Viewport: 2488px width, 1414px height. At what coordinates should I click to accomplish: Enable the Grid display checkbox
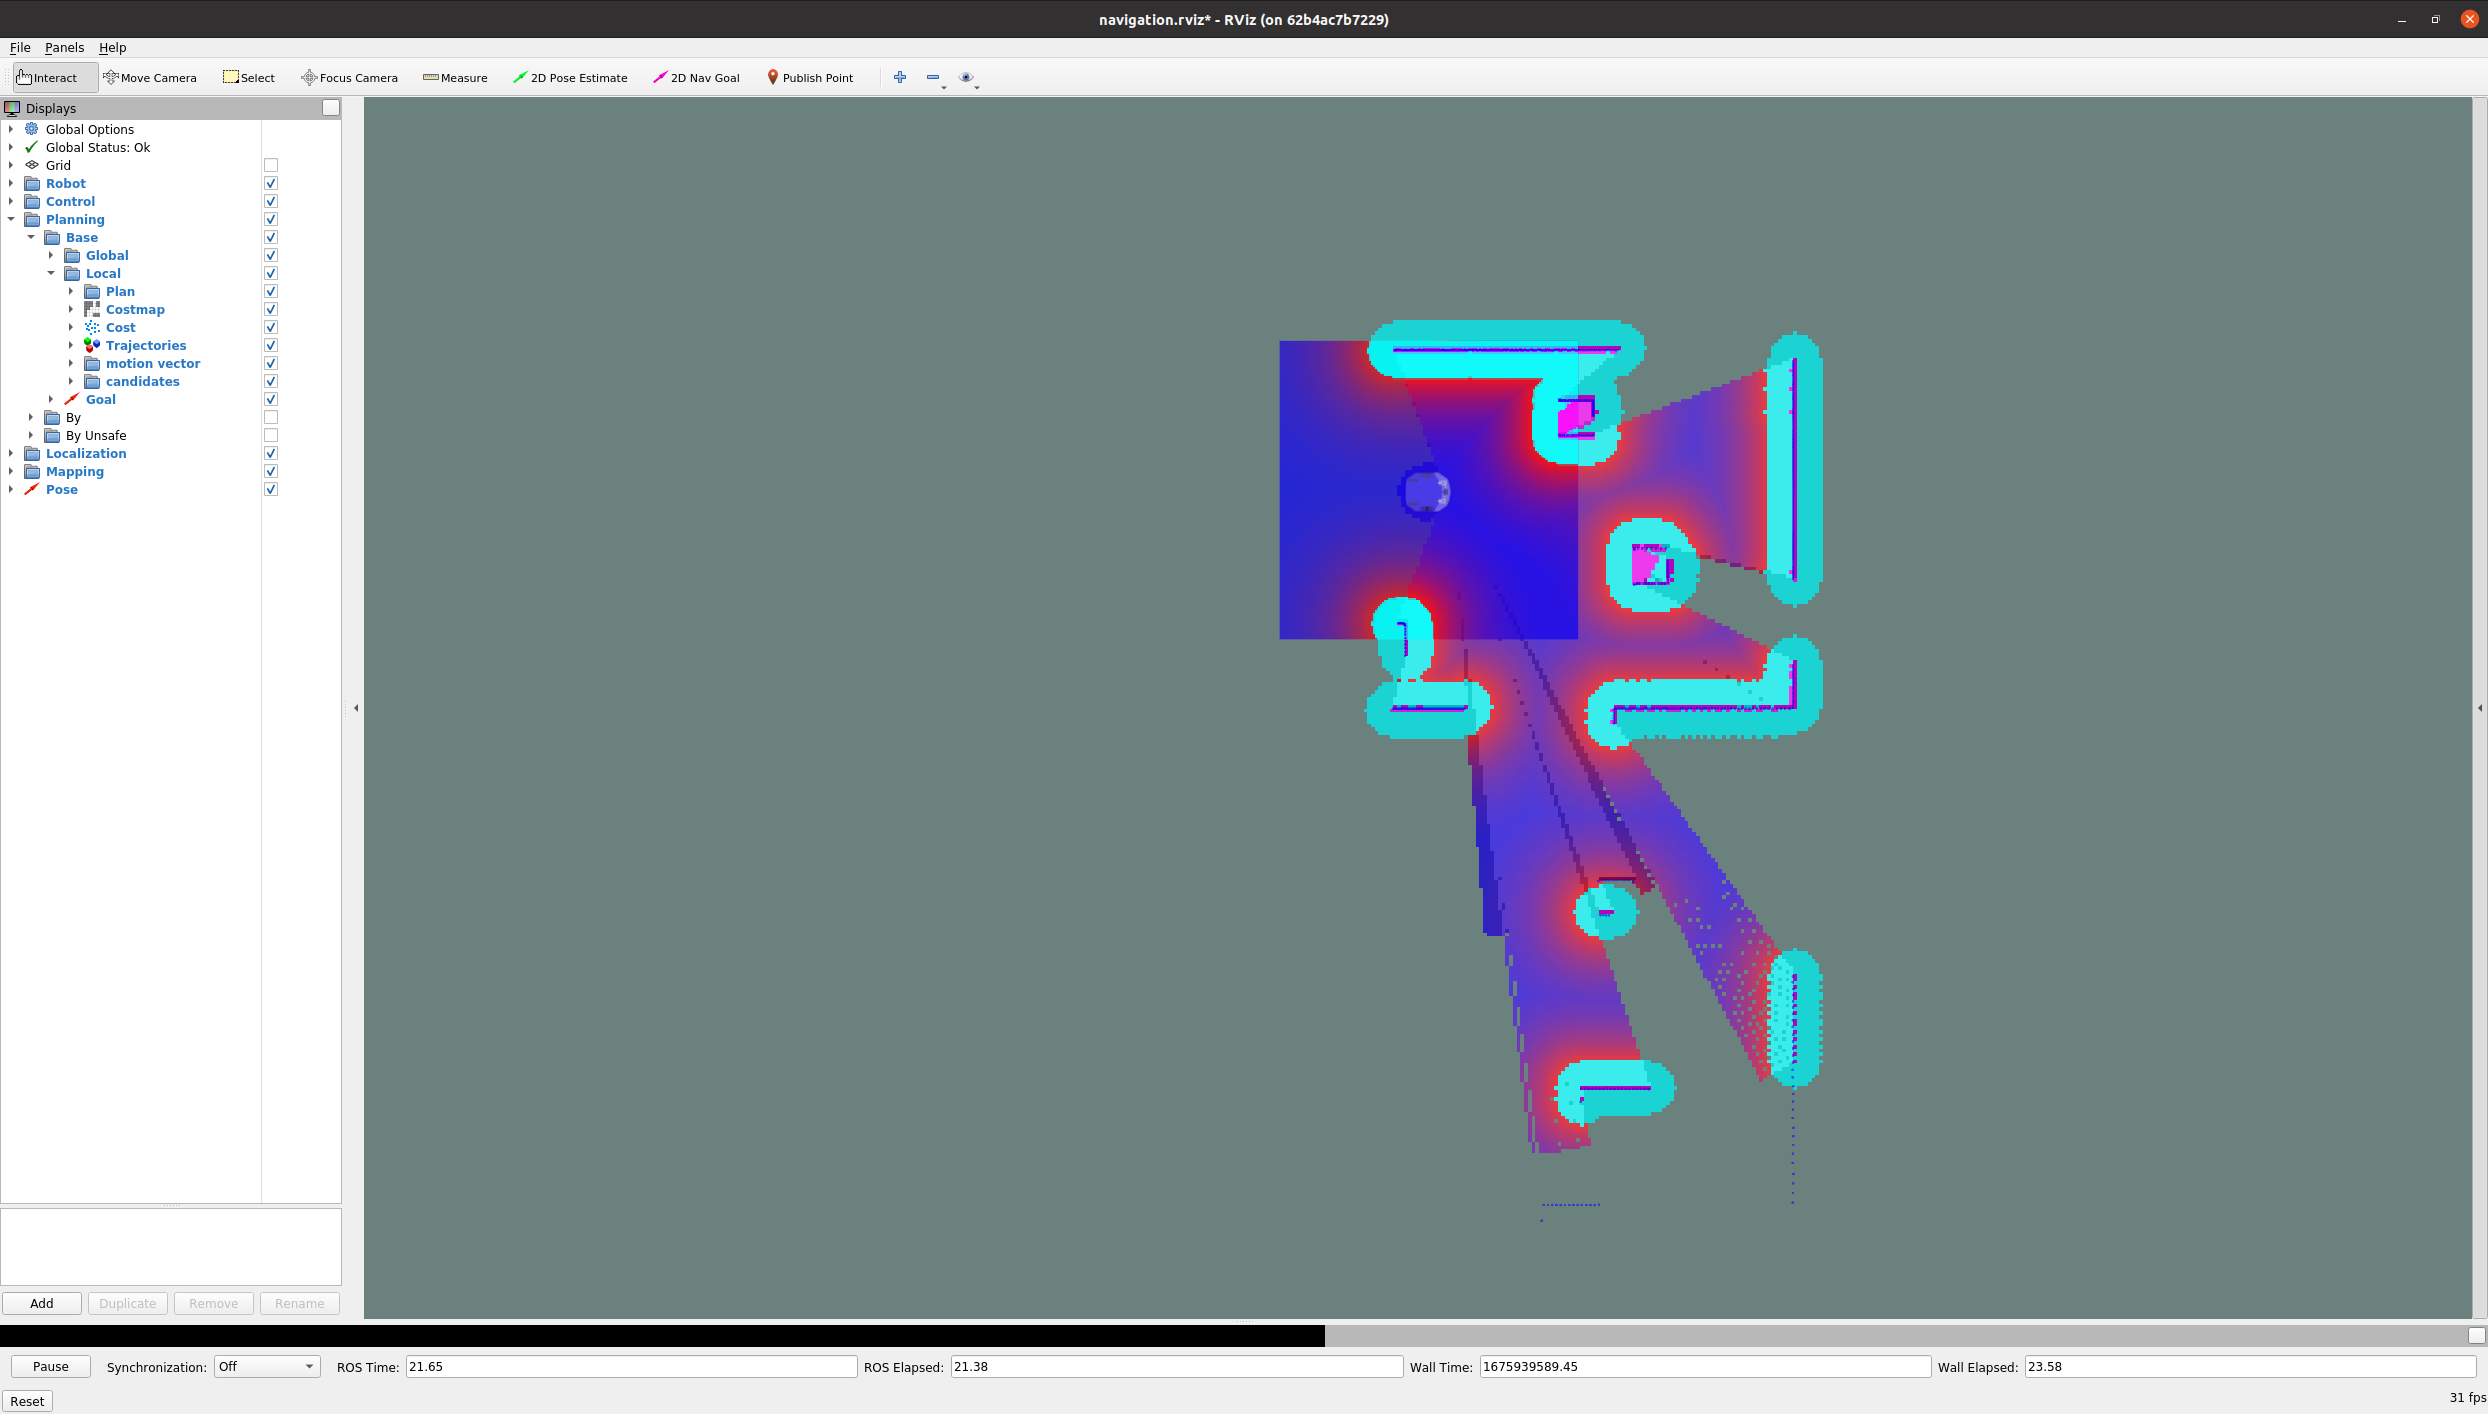click(271, 165)
